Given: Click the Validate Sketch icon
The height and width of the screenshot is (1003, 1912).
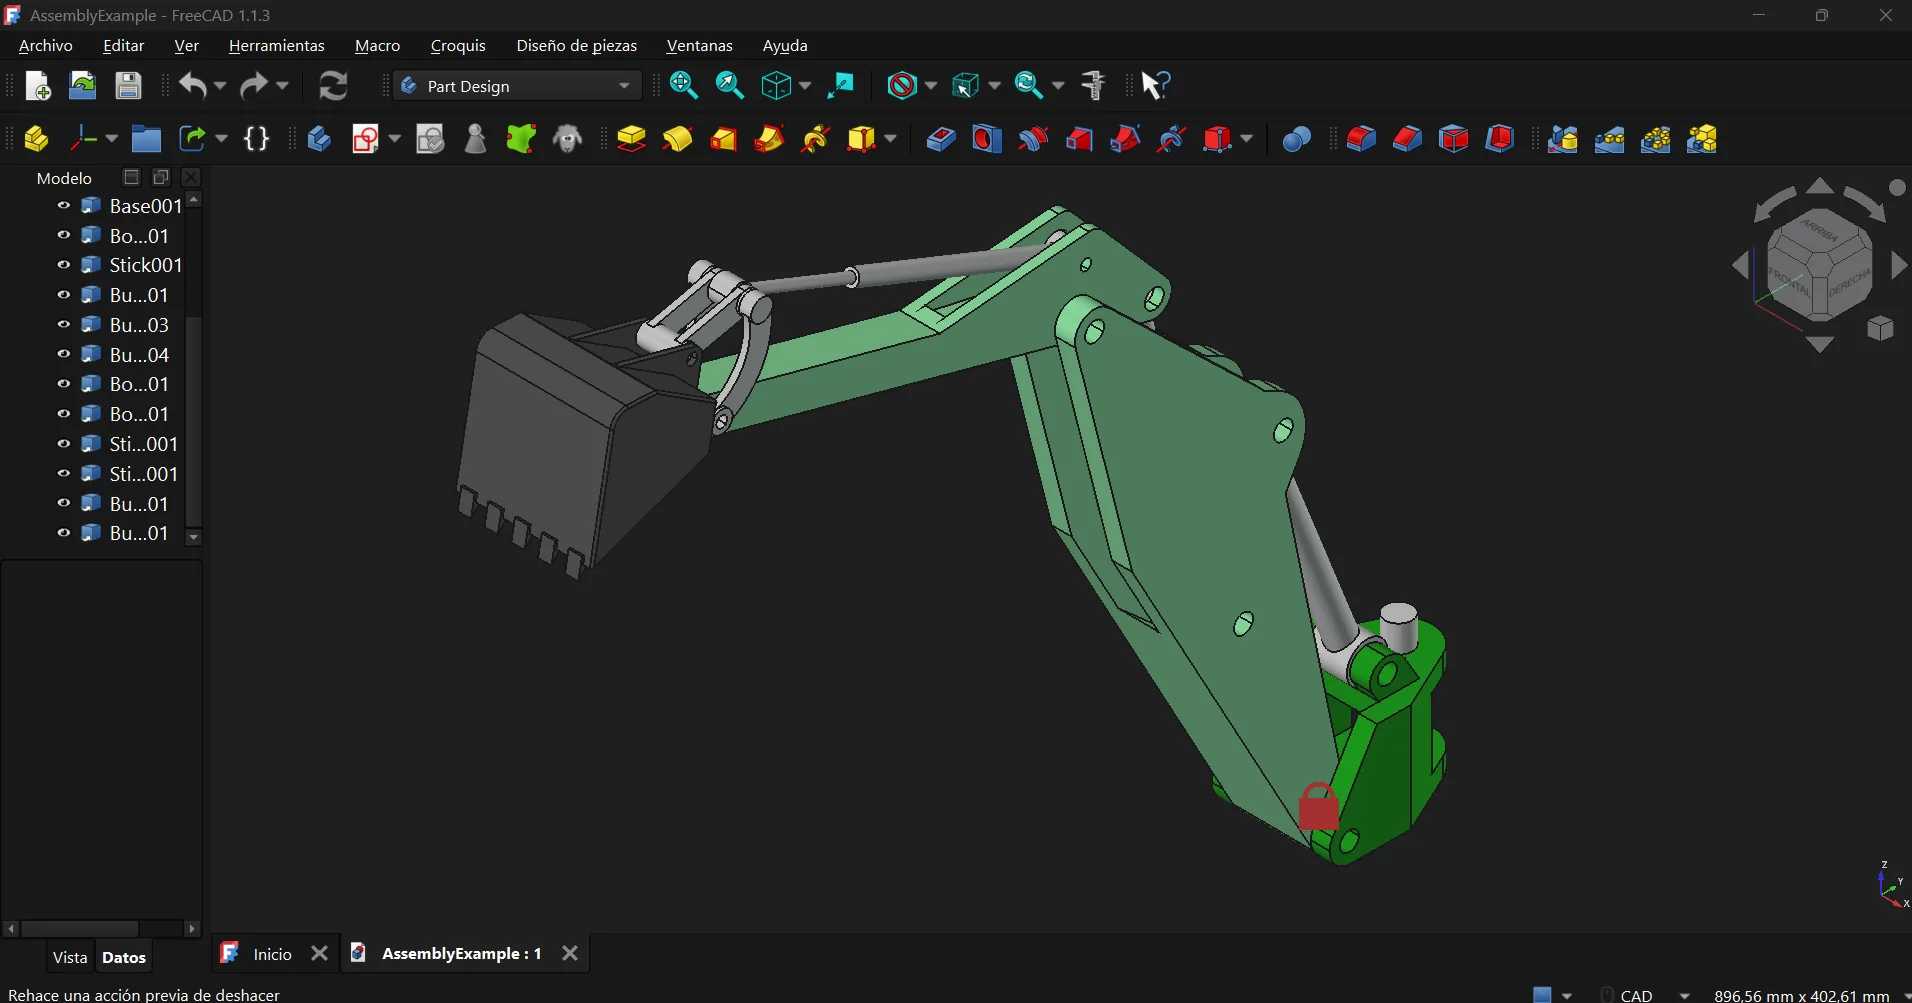Looking at the screenshot, I should click(430, 139).
